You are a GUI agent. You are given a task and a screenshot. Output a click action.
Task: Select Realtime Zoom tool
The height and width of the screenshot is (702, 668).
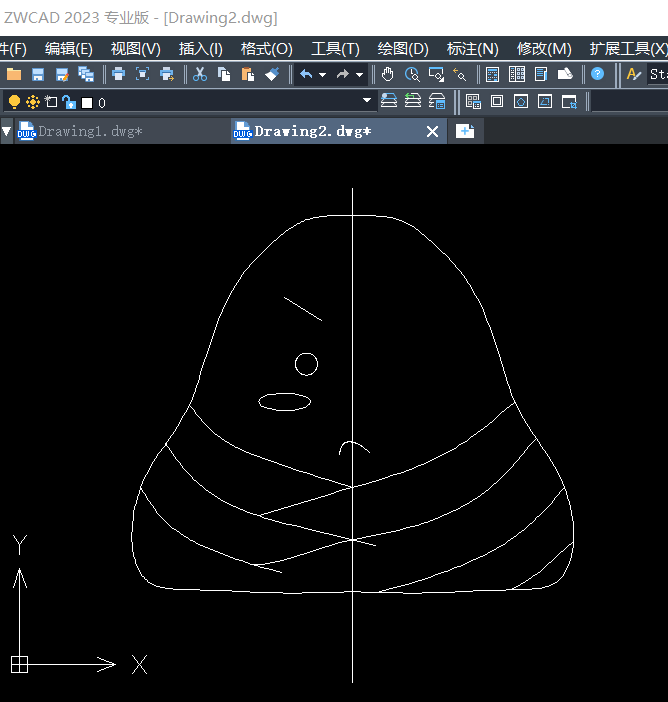[412, 74]
